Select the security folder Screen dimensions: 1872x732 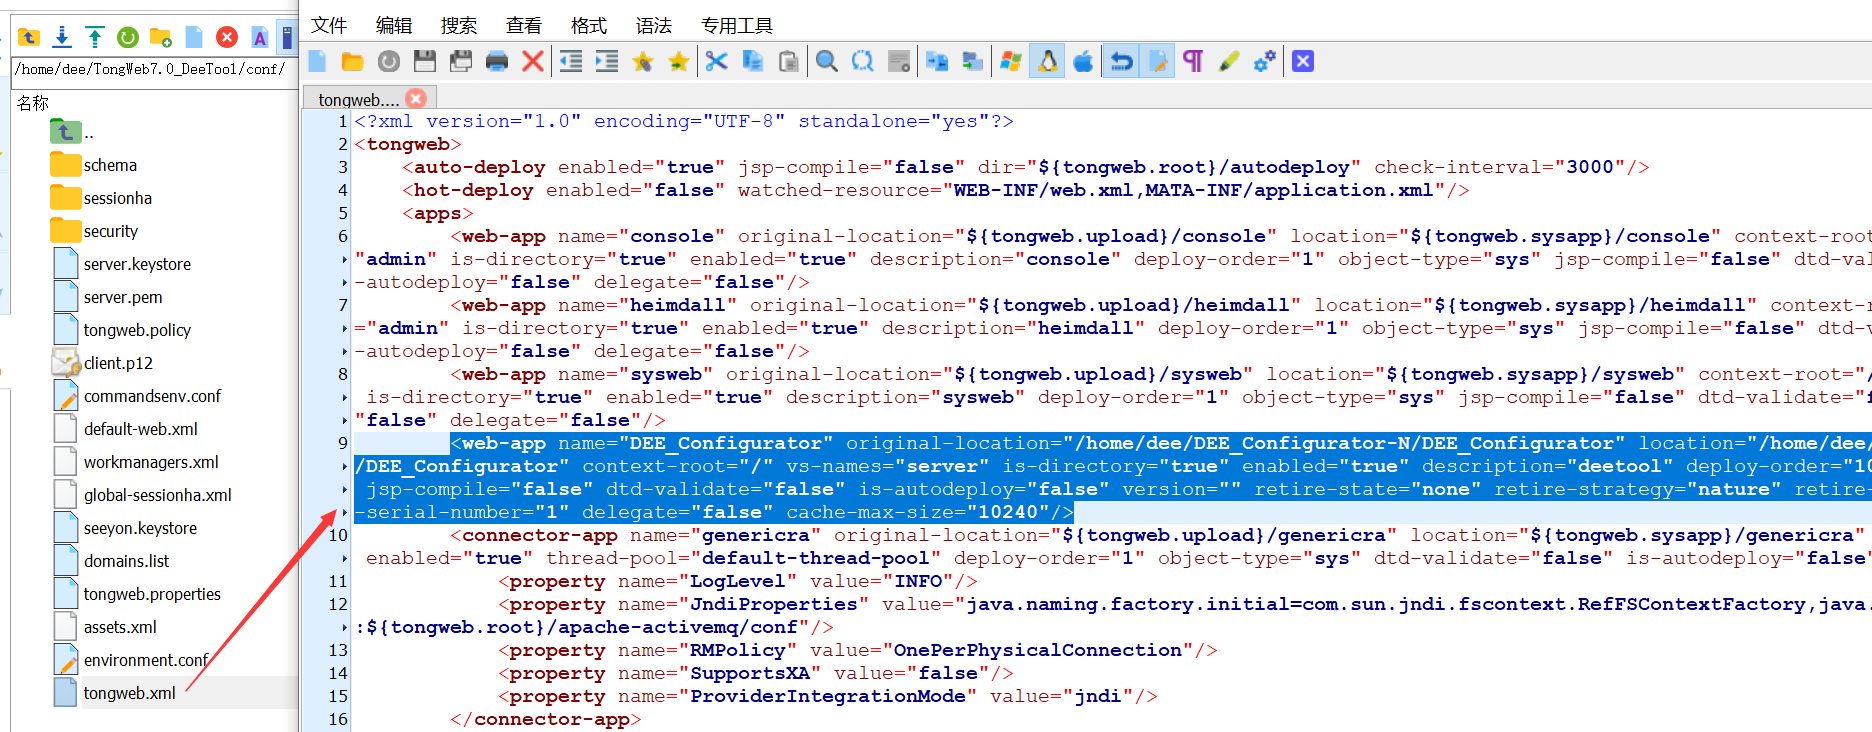(94, 231)
